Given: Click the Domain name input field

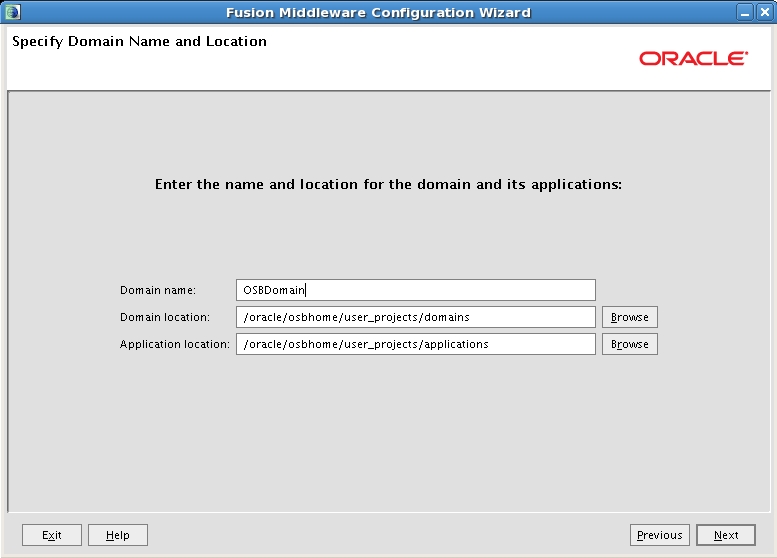Looking at the screenshot, I should pyautogui.click(x=416, y=290).
